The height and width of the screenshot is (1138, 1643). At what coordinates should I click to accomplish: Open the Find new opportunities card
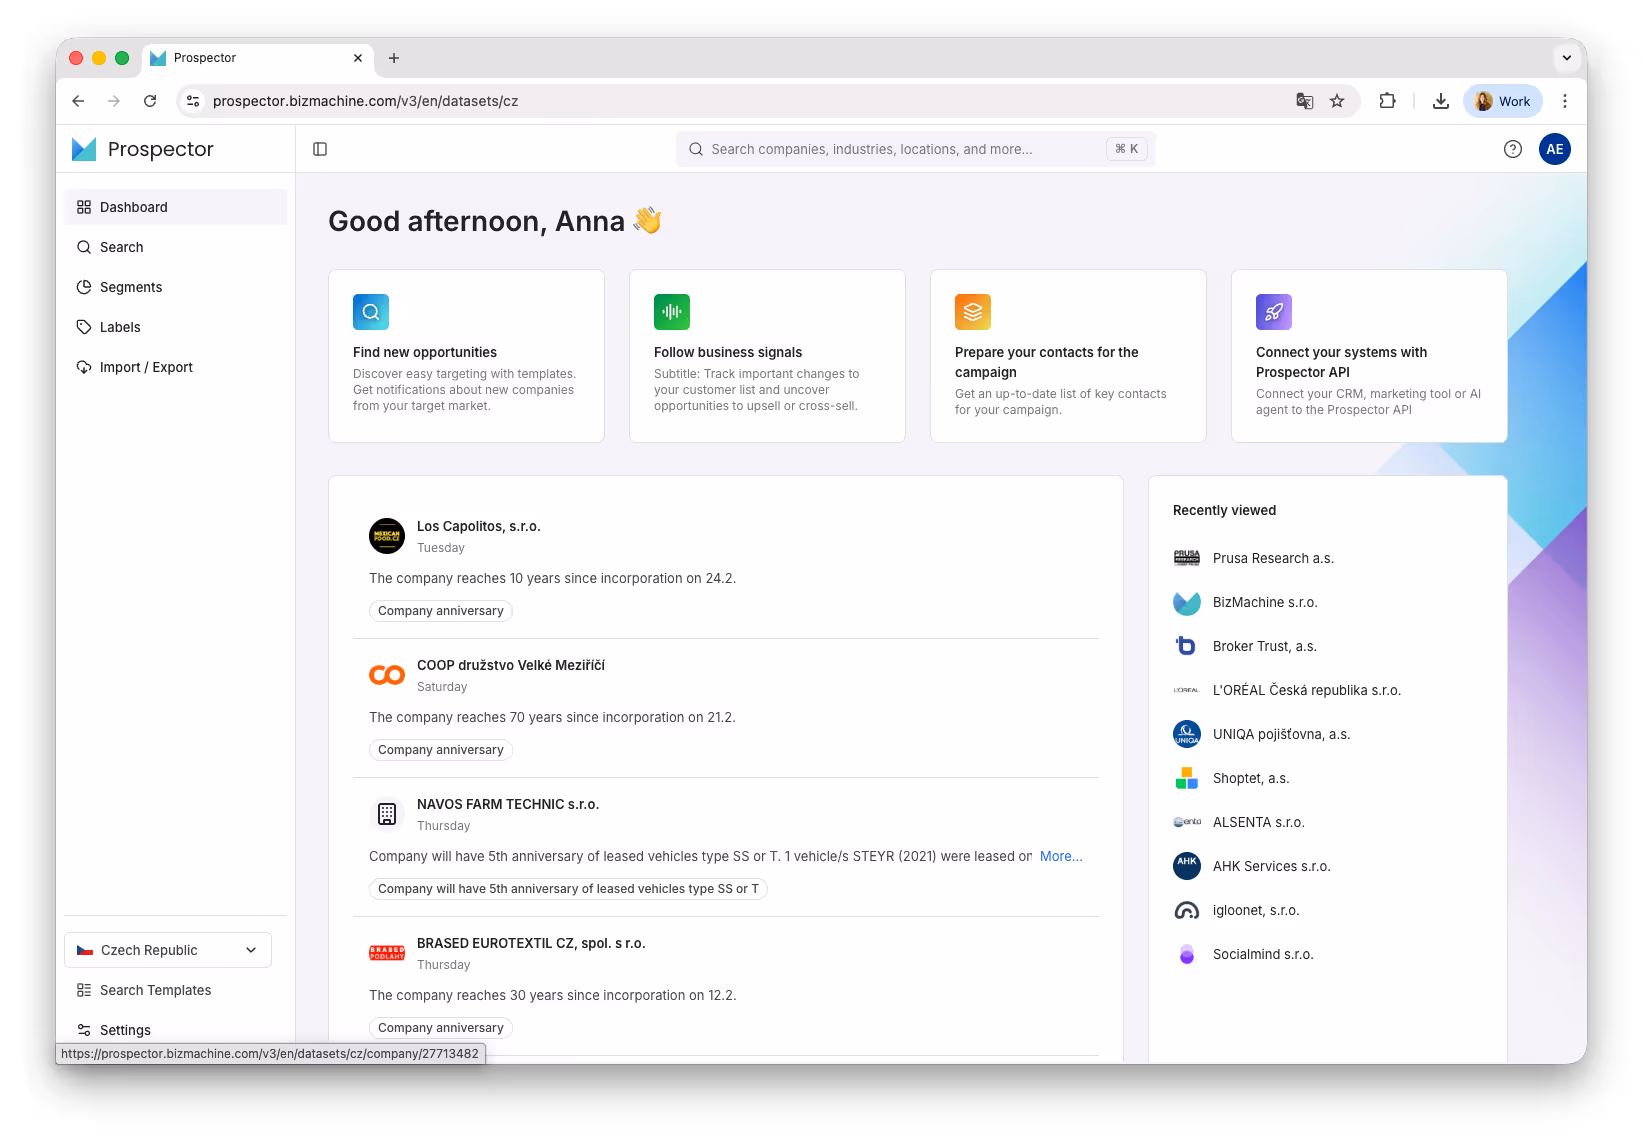[x=466, y=356]
